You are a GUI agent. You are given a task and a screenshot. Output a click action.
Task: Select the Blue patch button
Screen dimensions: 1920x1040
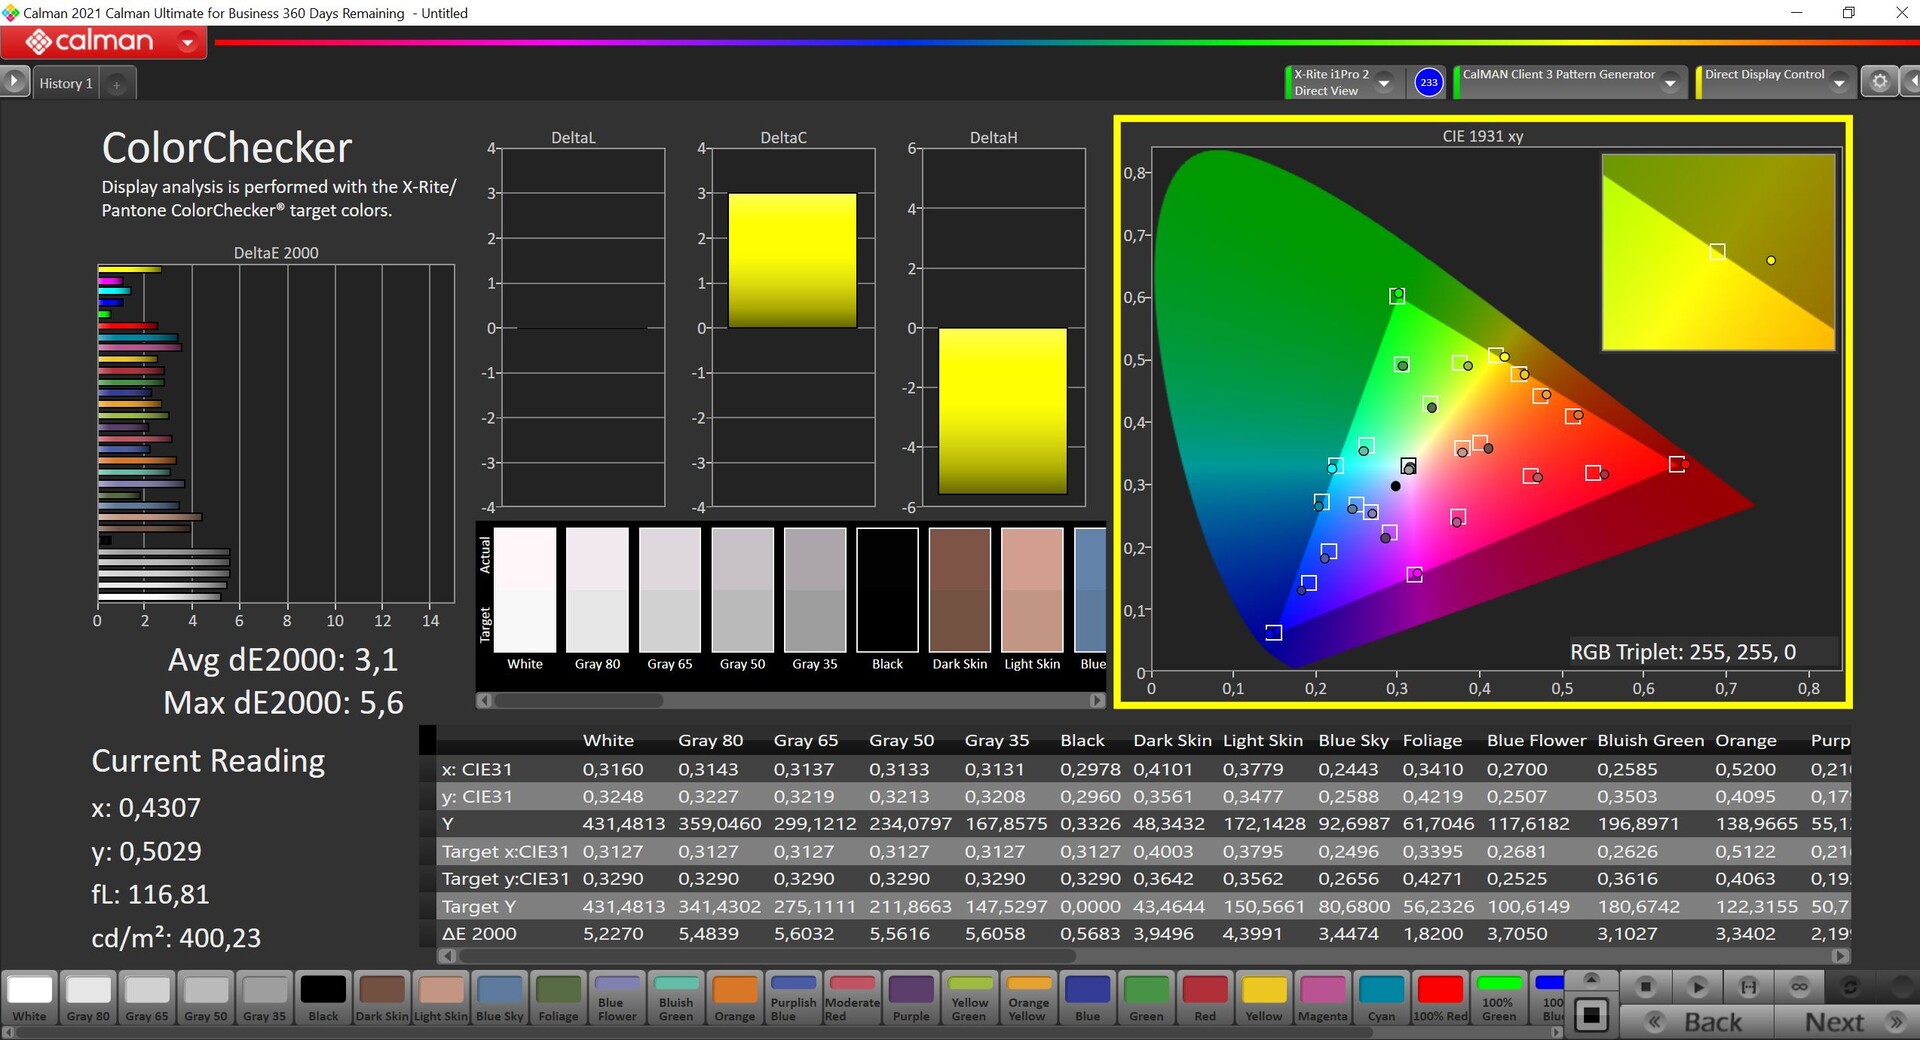tap(1088, 997)
